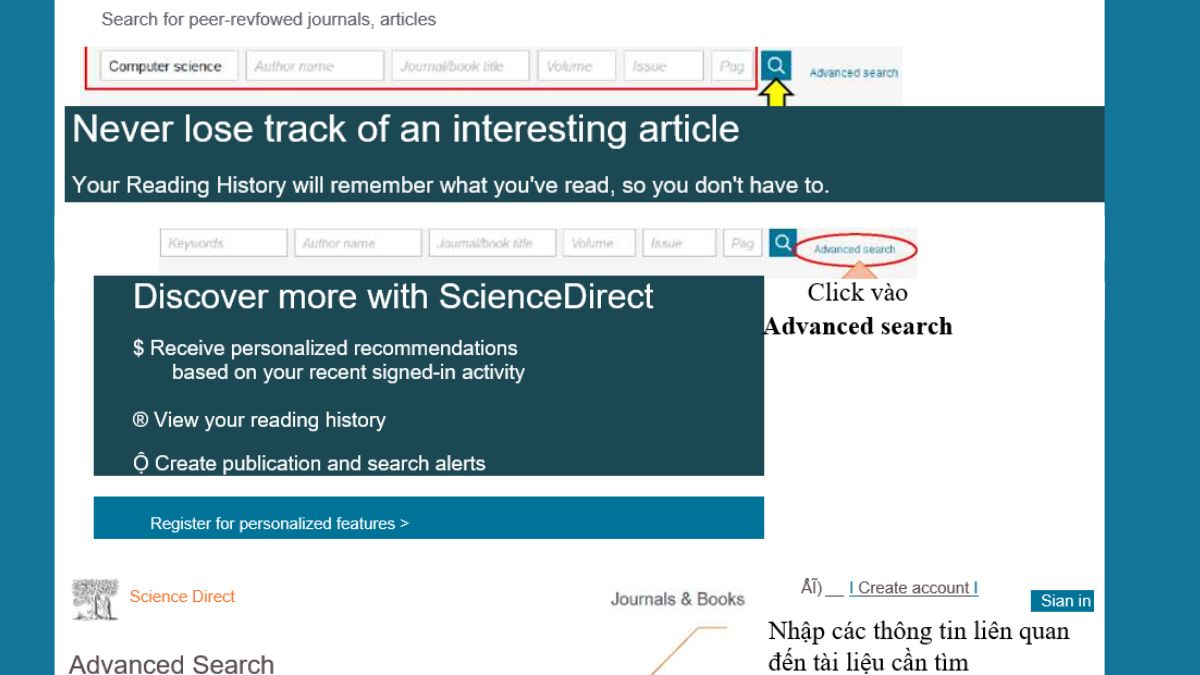This screenshot has height=675, width=1200.
Task: Click search magnifier icon in second search bar
Action: coord(782,242)
